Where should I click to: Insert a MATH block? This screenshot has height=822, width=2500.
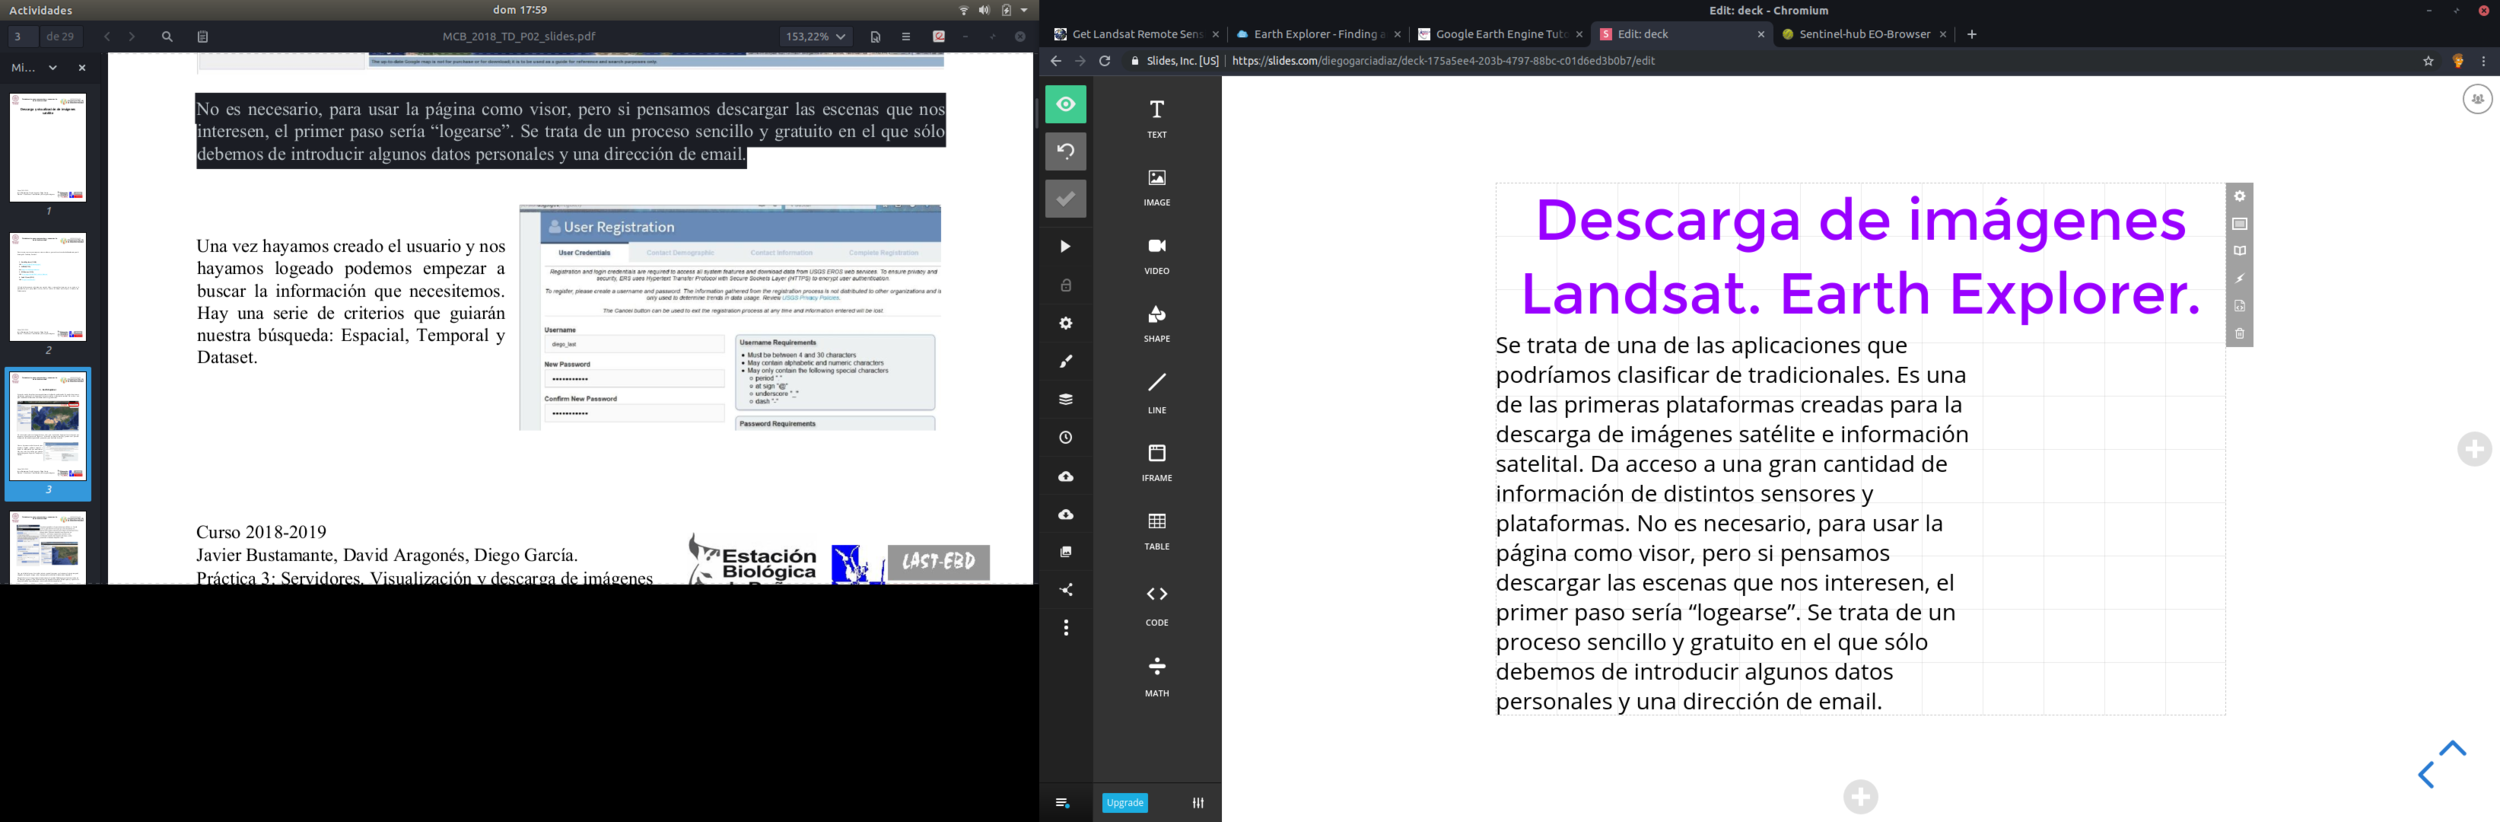pyautogui.click(x=1157, y=677)
